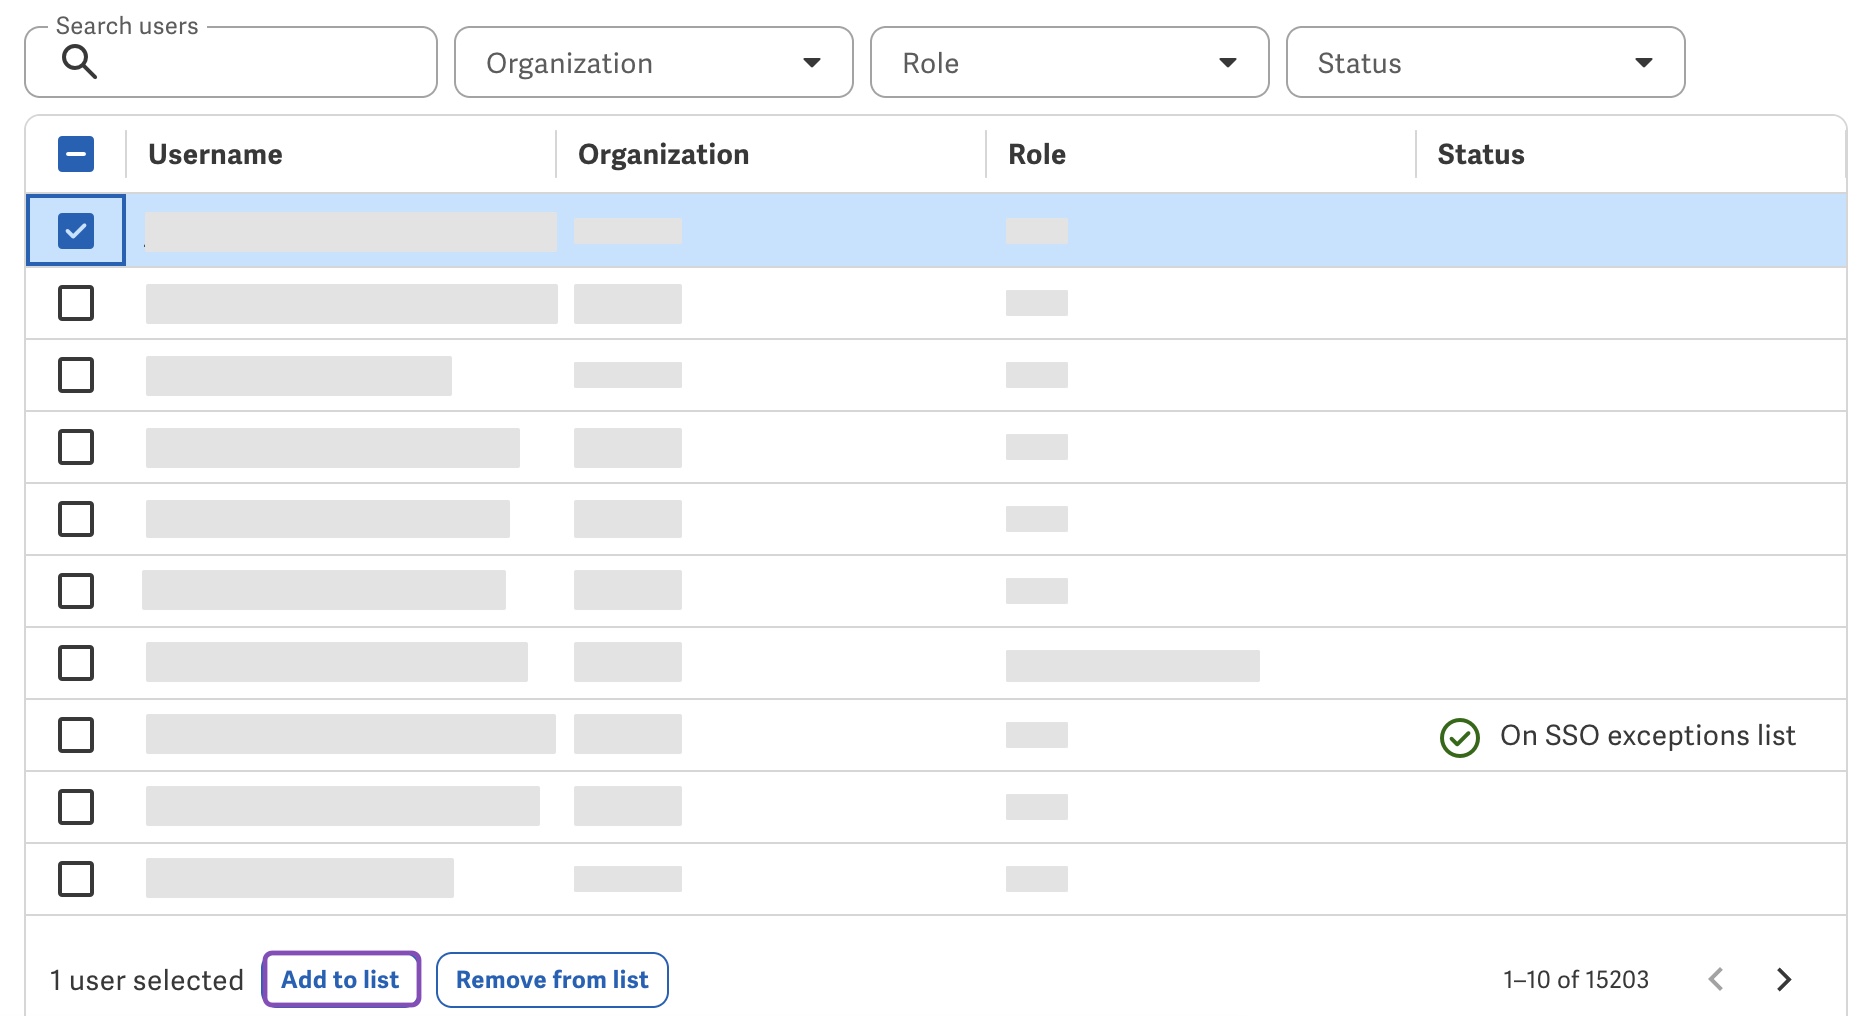Focus the Search users input field
This screenshot has width=1864, height=1016.
[x=231, y=62]
